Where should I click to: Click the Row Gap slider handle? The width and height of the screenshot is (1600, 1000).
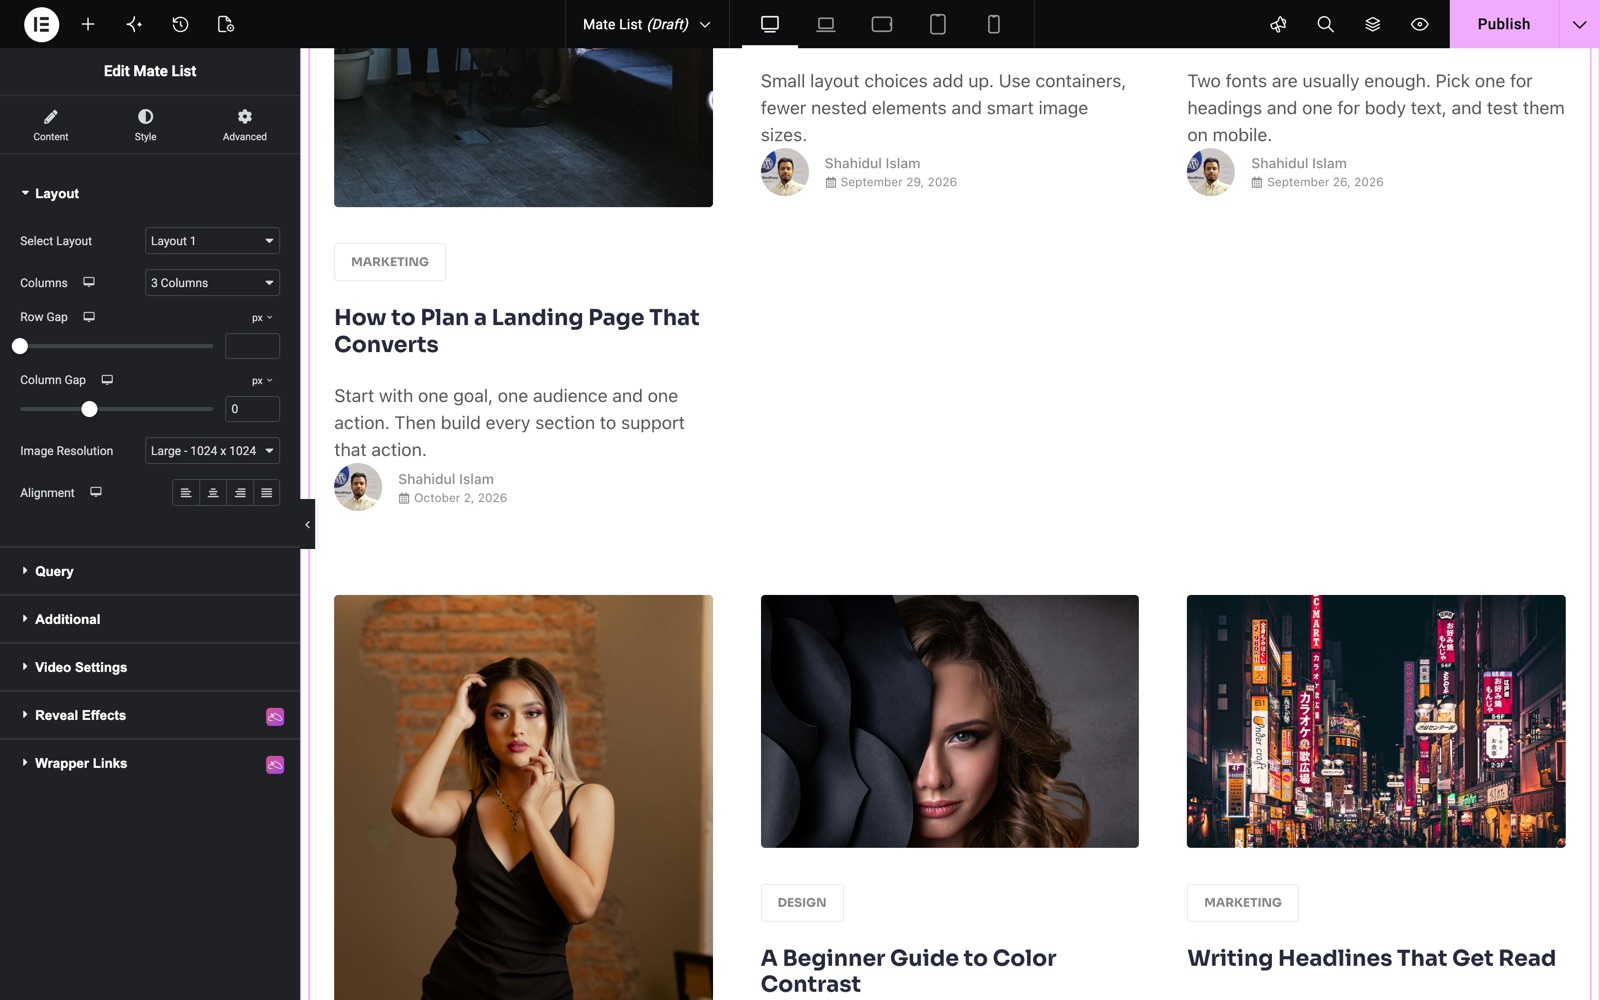click(x=20, y=346)
